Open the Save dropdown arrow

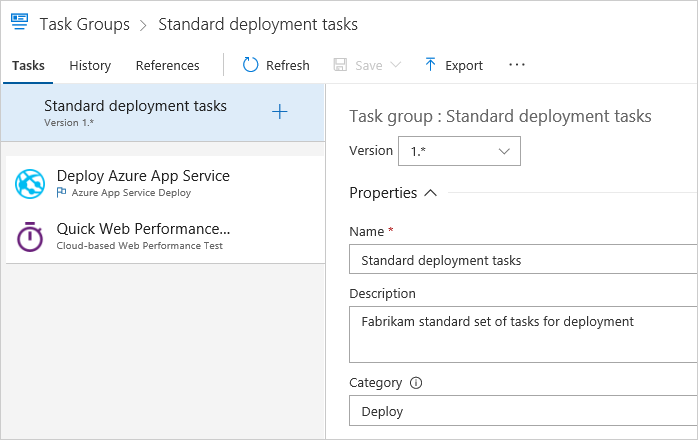coord(396,65)
